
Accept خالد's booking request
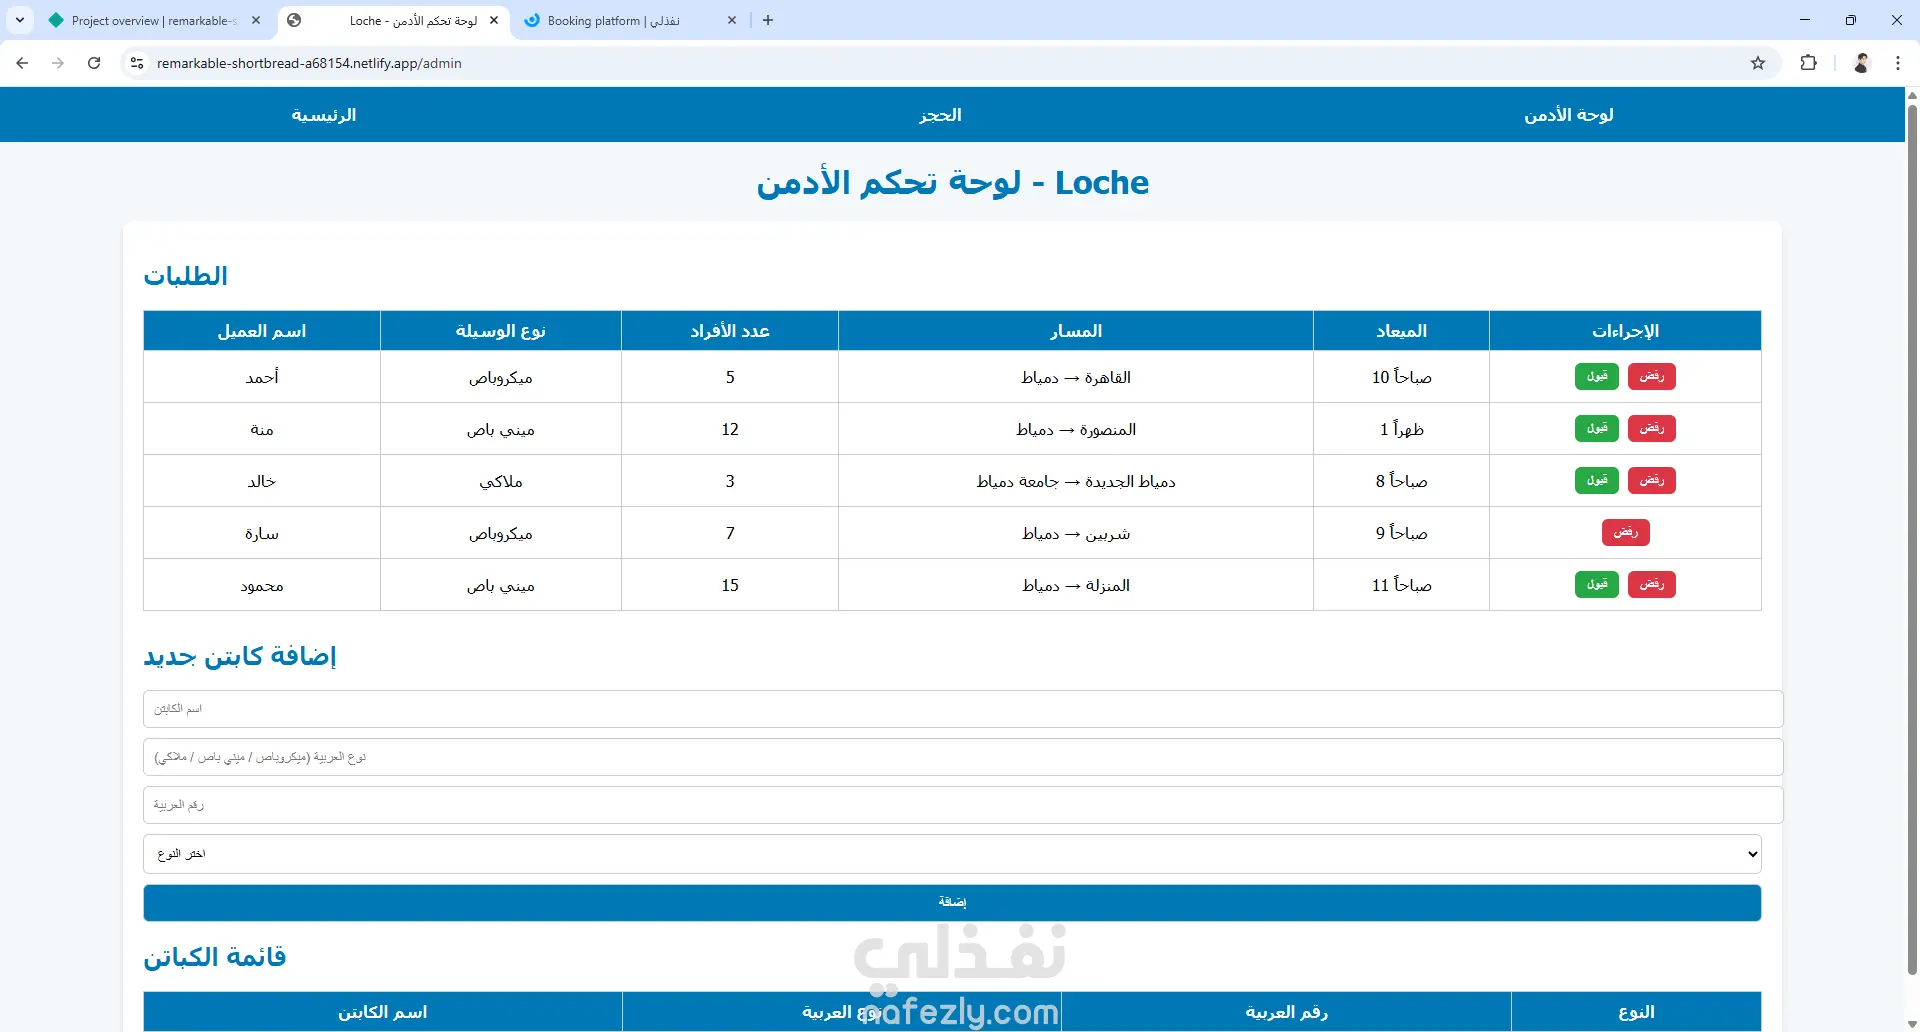tap(1597, 481)
